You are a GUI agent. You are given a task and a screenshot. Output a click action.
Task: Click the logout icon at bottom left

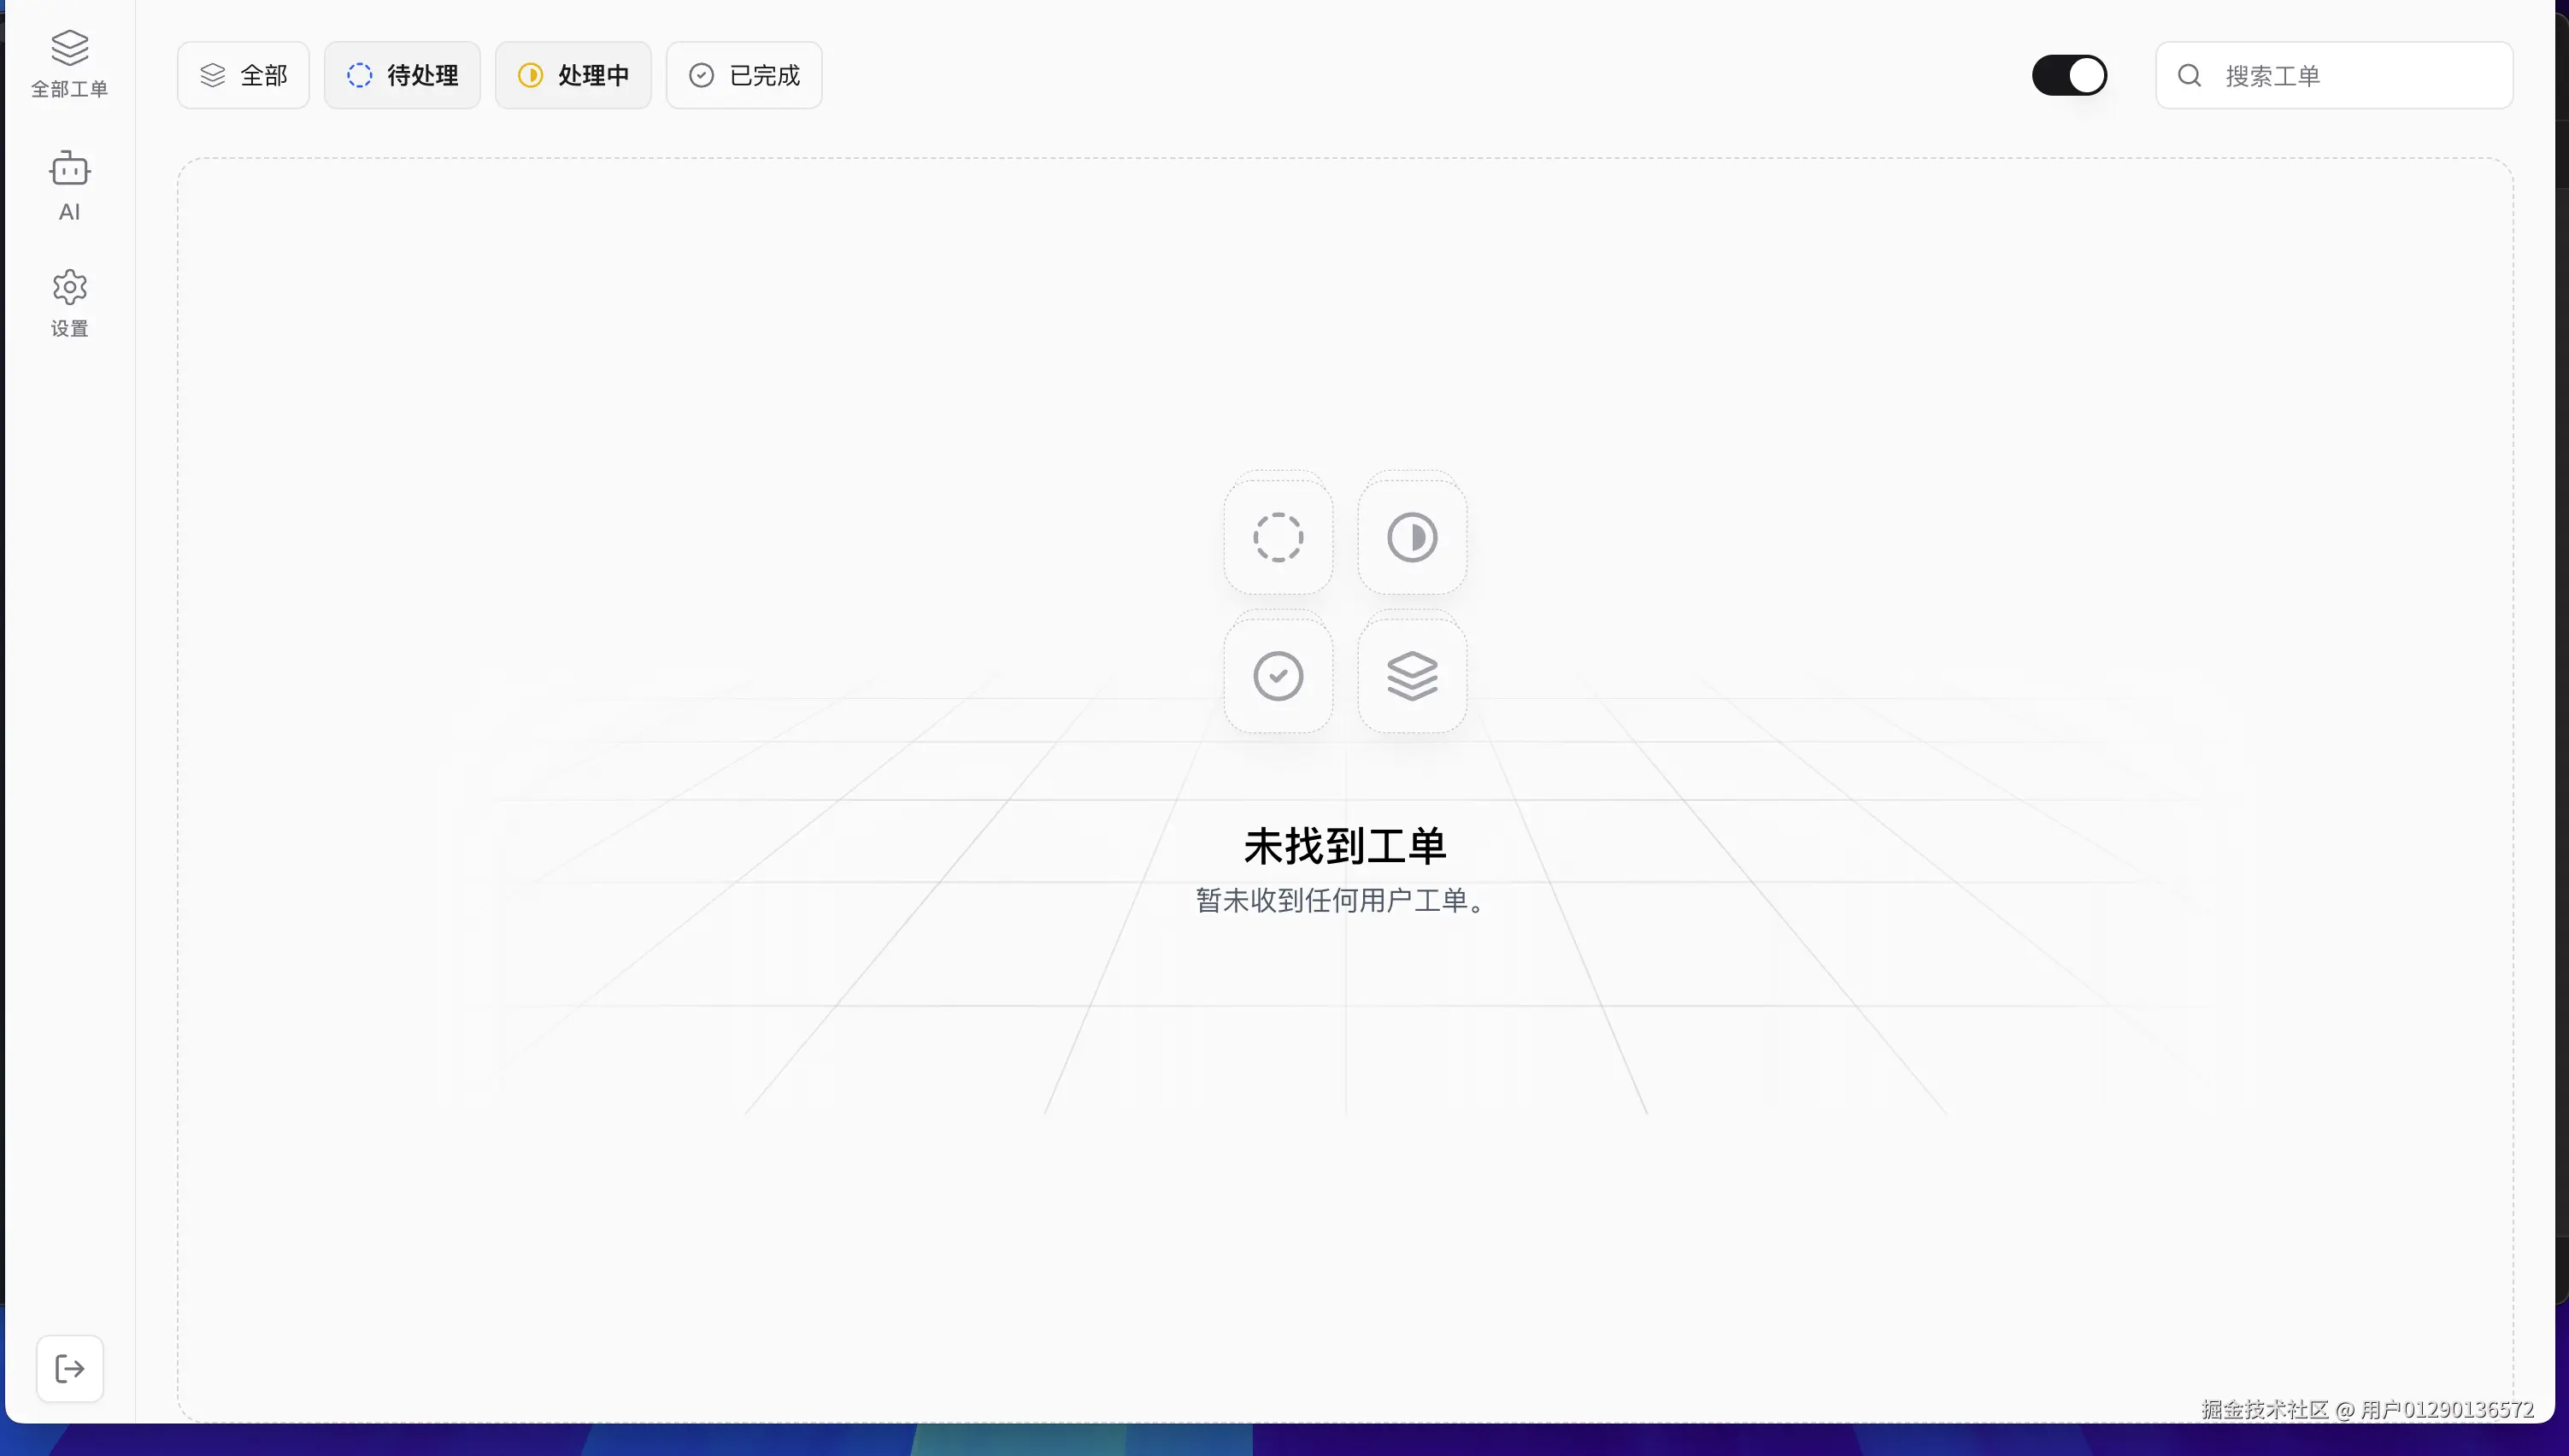(69, 1368)
